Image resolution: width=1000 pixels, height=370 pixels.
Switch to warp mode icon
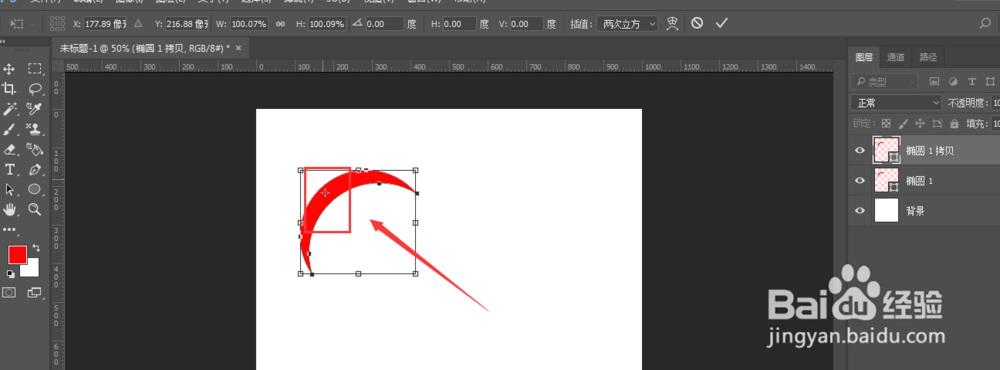pos(672,24)
